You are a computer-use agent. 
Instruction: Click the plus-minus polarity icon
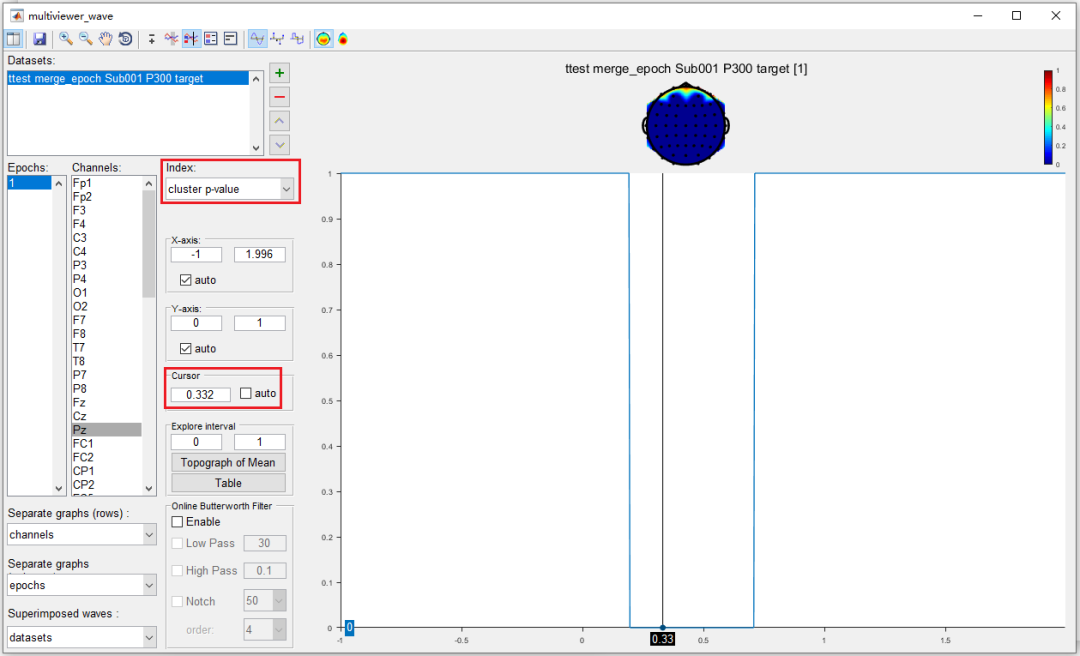[152, 39]
